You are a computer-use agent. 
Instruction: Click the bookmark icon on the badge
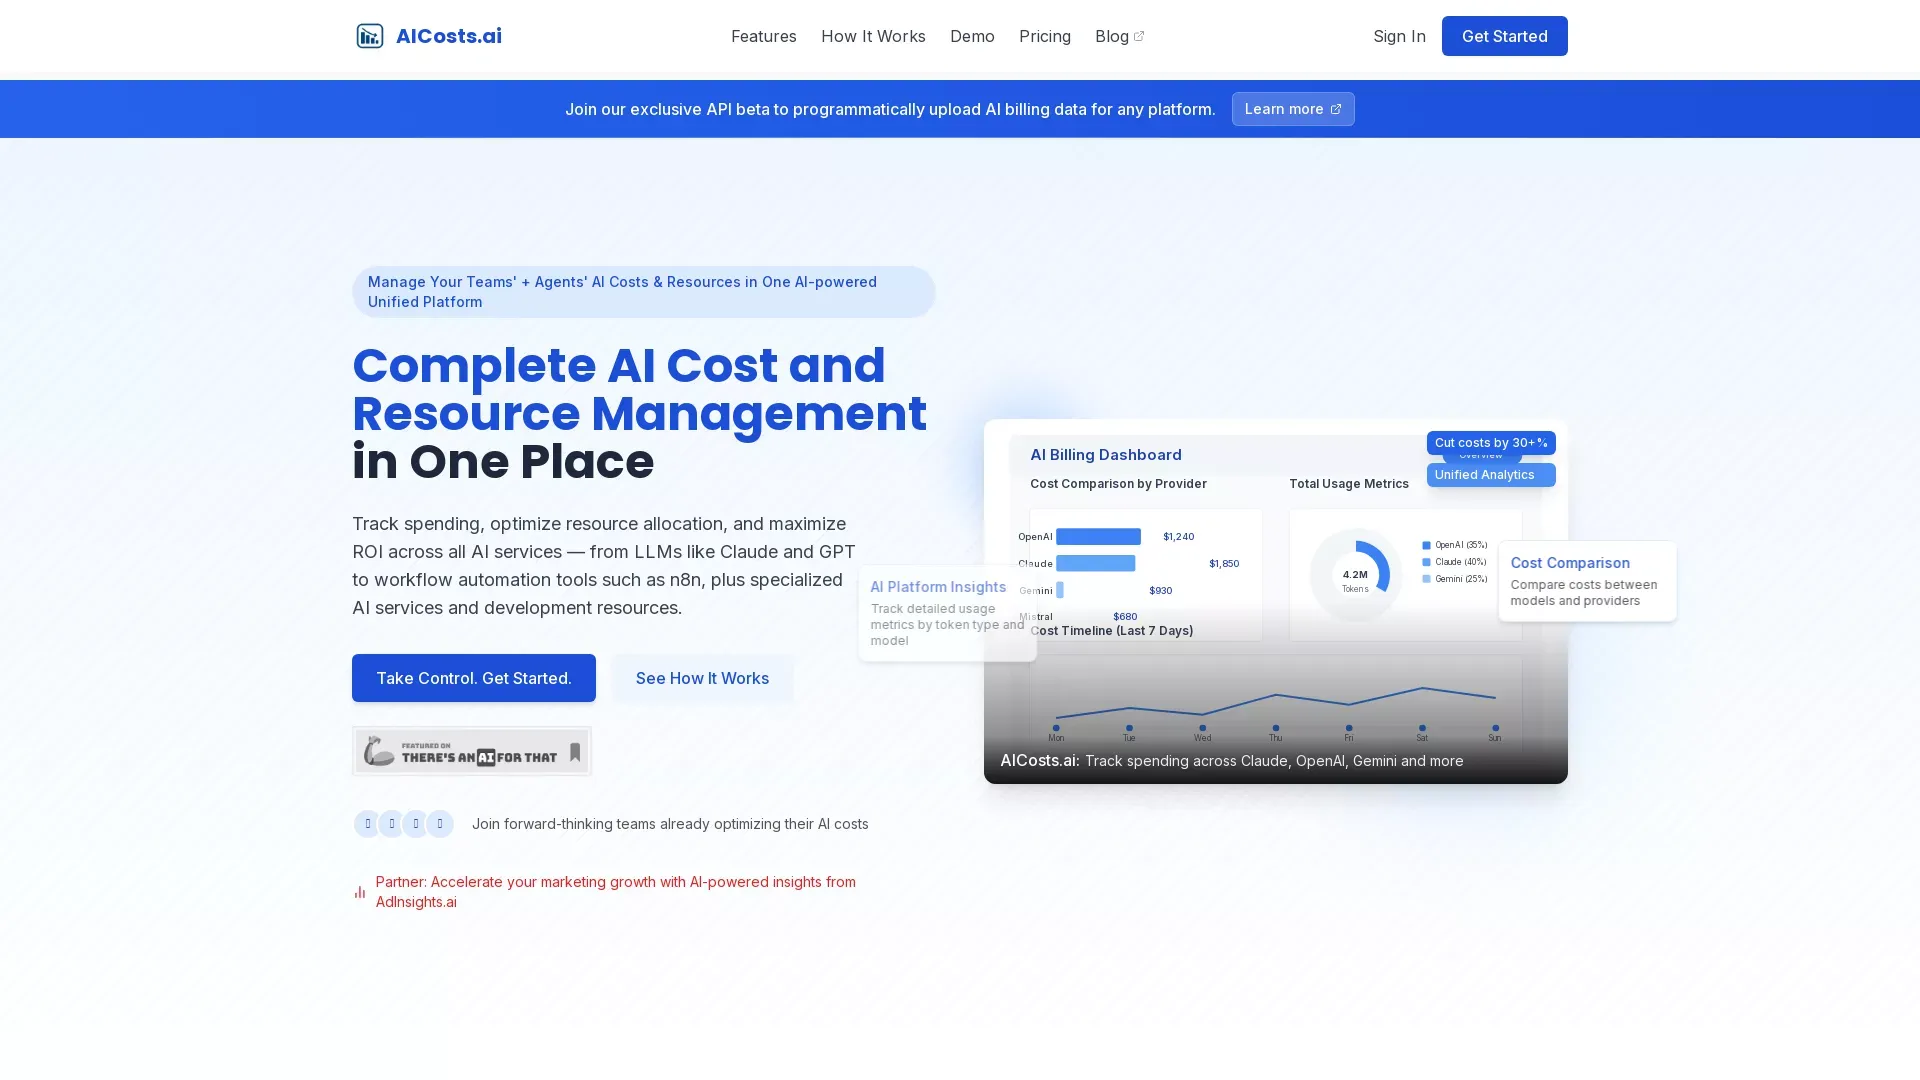pos(575,751)
